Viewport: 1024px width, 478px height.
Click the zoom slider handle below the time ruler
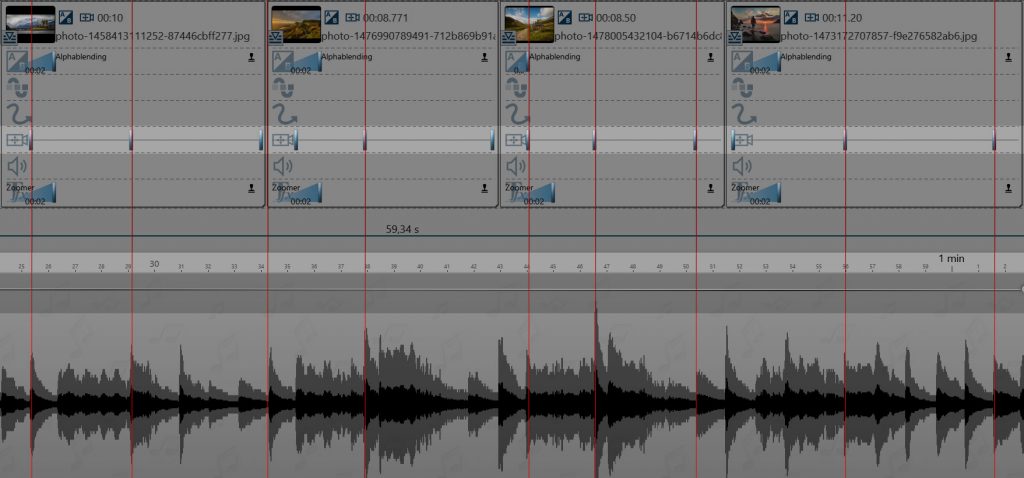1021,289
